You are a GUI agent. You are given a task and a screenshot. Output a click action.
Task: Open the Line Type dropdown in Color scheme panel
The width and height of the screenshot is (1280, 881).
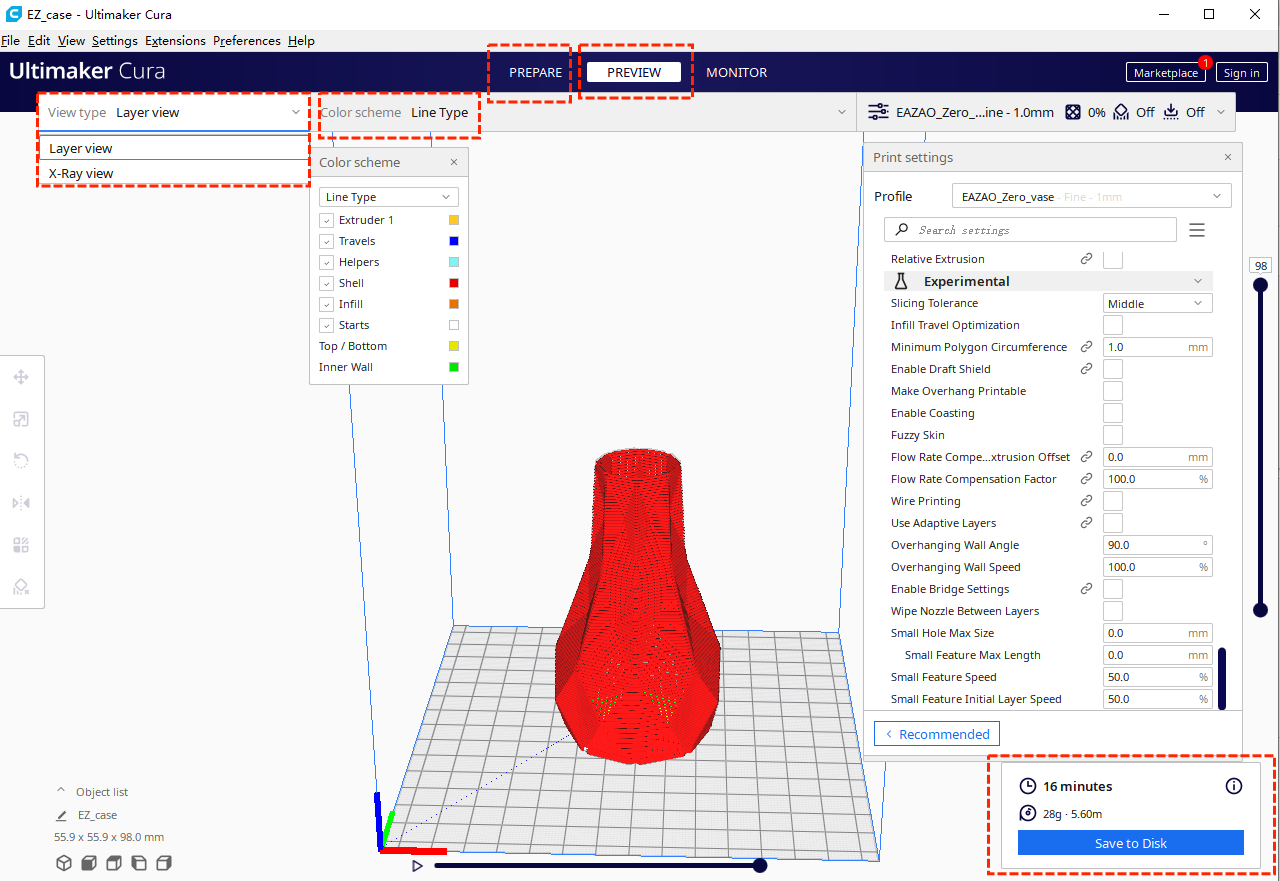(x=389, y=197)
